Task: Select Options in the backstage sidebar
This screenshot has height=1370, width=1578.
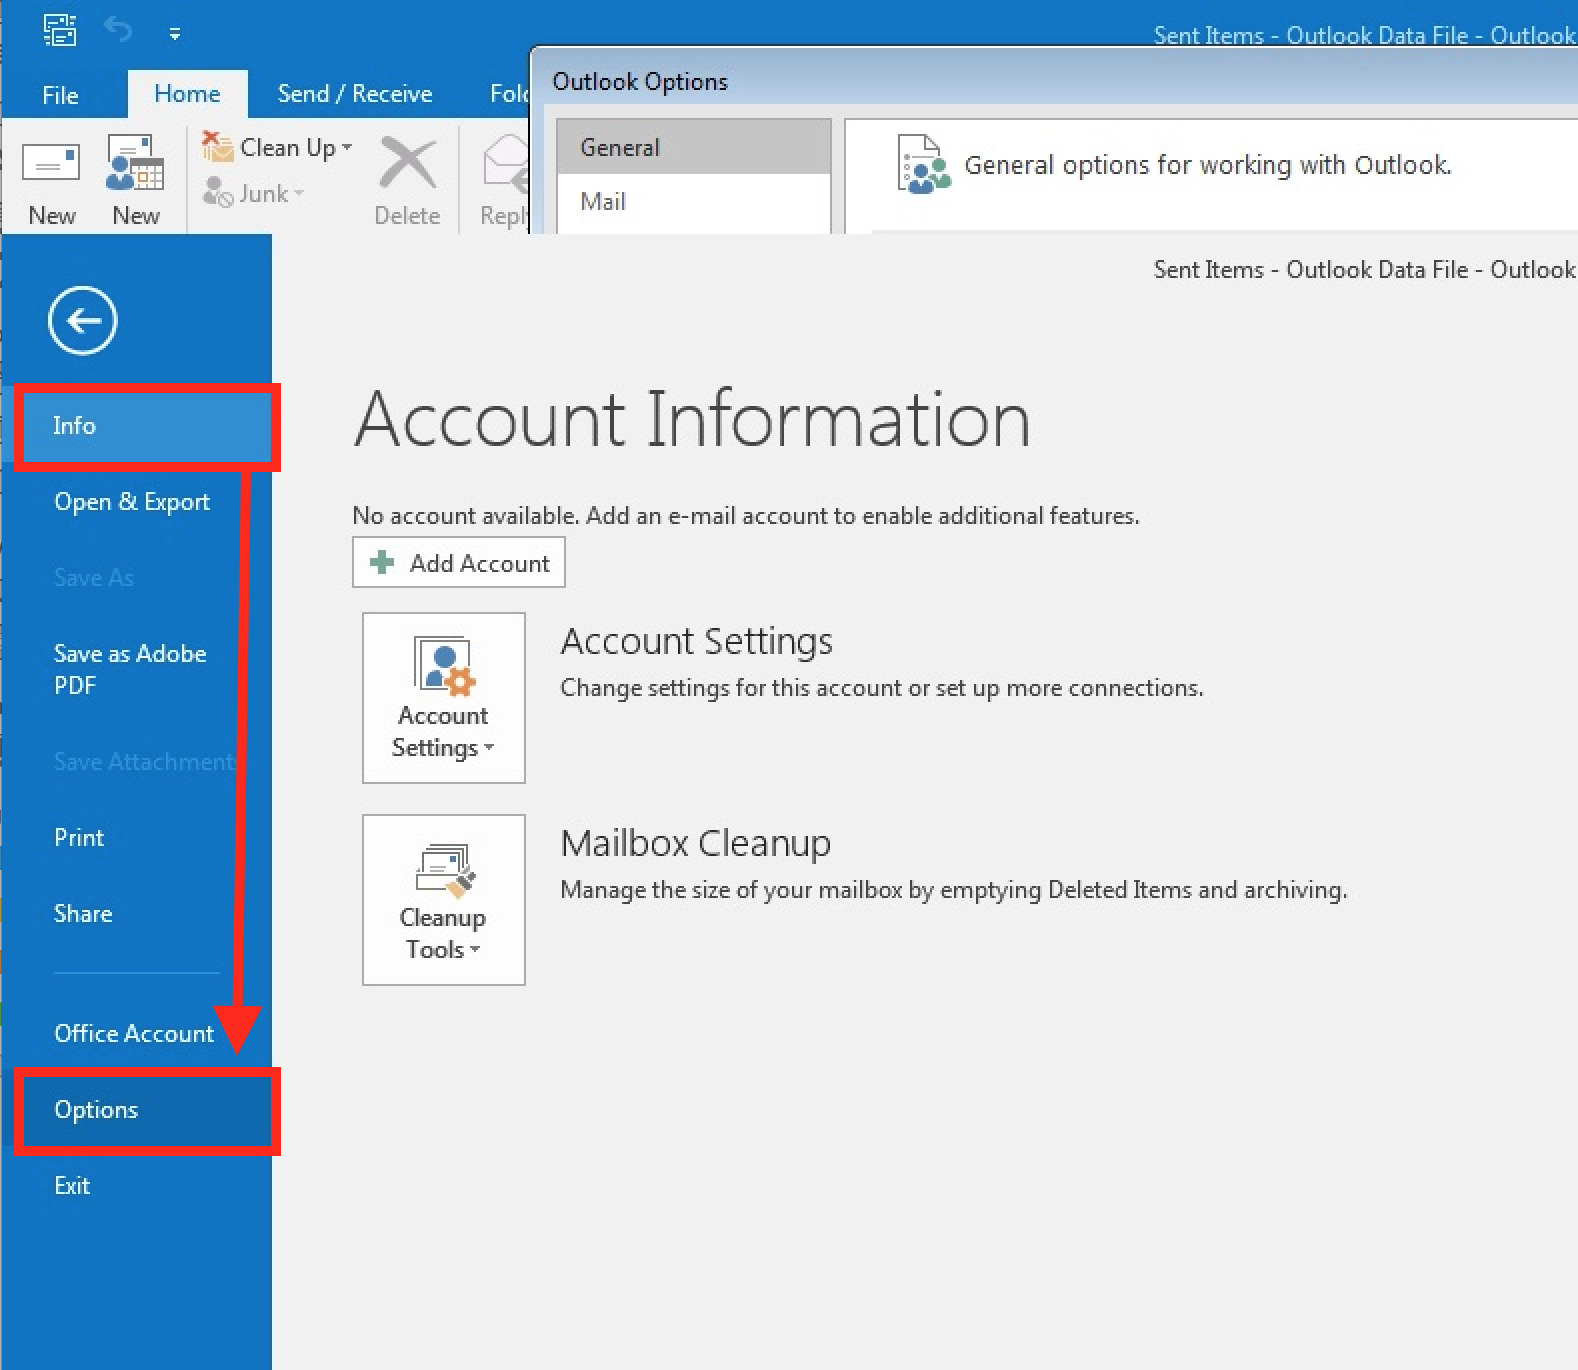Action: (96, 1110)
